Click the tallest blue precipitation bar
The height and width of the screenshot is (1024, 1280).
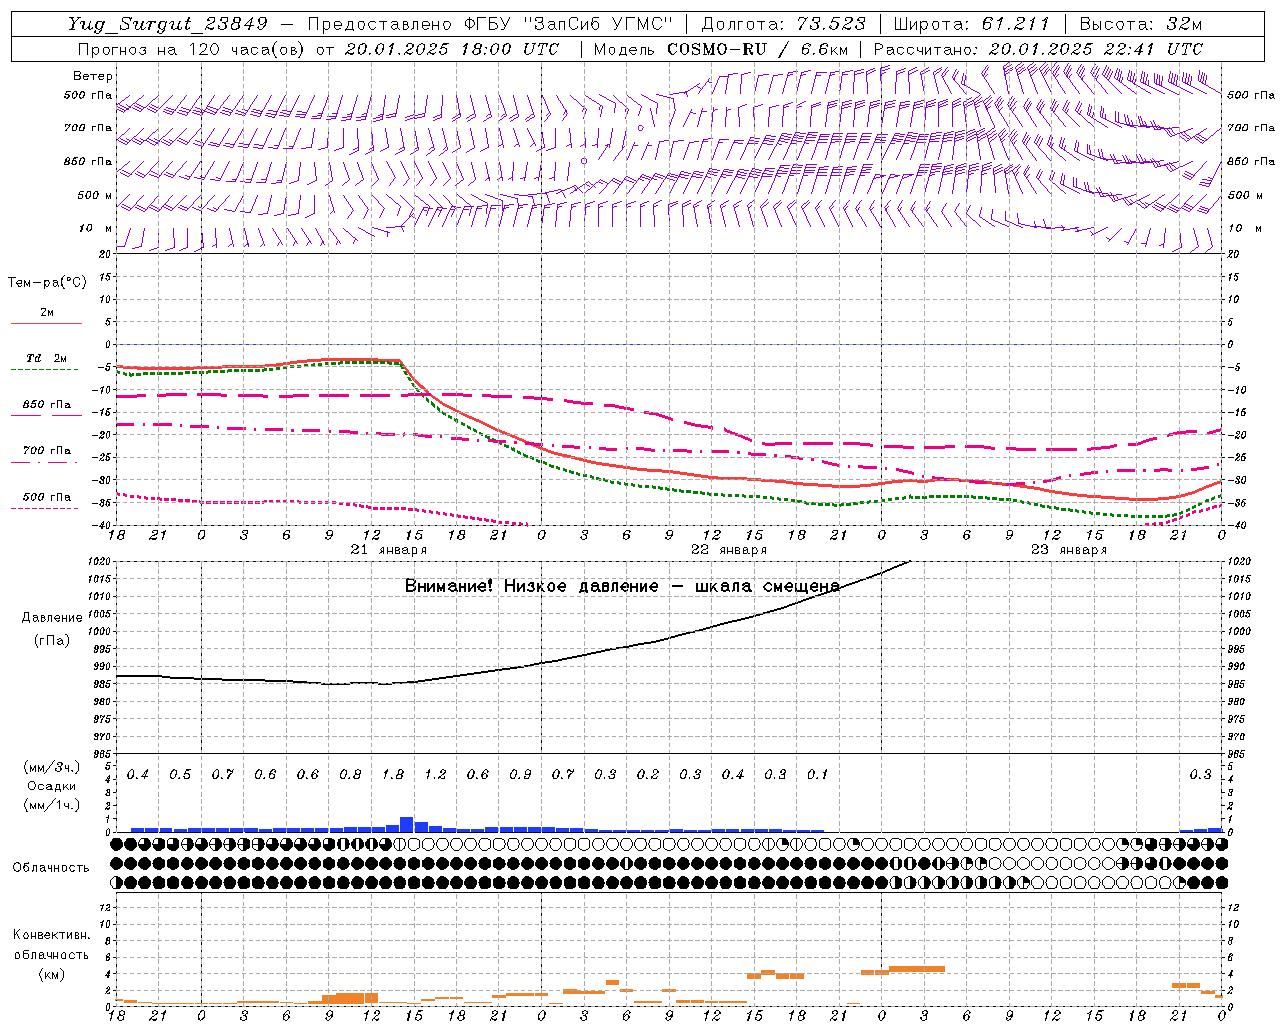pos(407,824)
